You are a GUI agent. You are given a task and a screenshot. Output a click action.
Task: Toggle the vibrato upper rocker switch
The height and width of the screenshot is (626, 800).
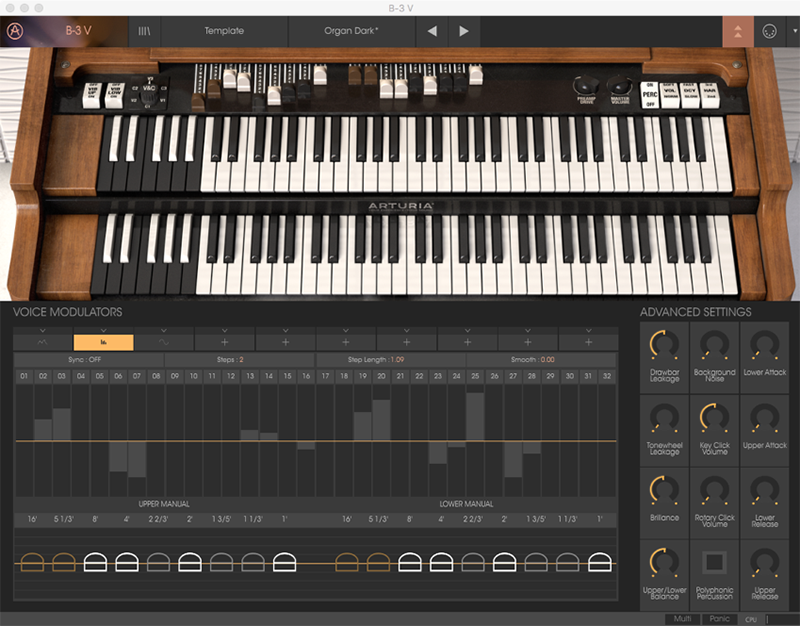[92, 94]
